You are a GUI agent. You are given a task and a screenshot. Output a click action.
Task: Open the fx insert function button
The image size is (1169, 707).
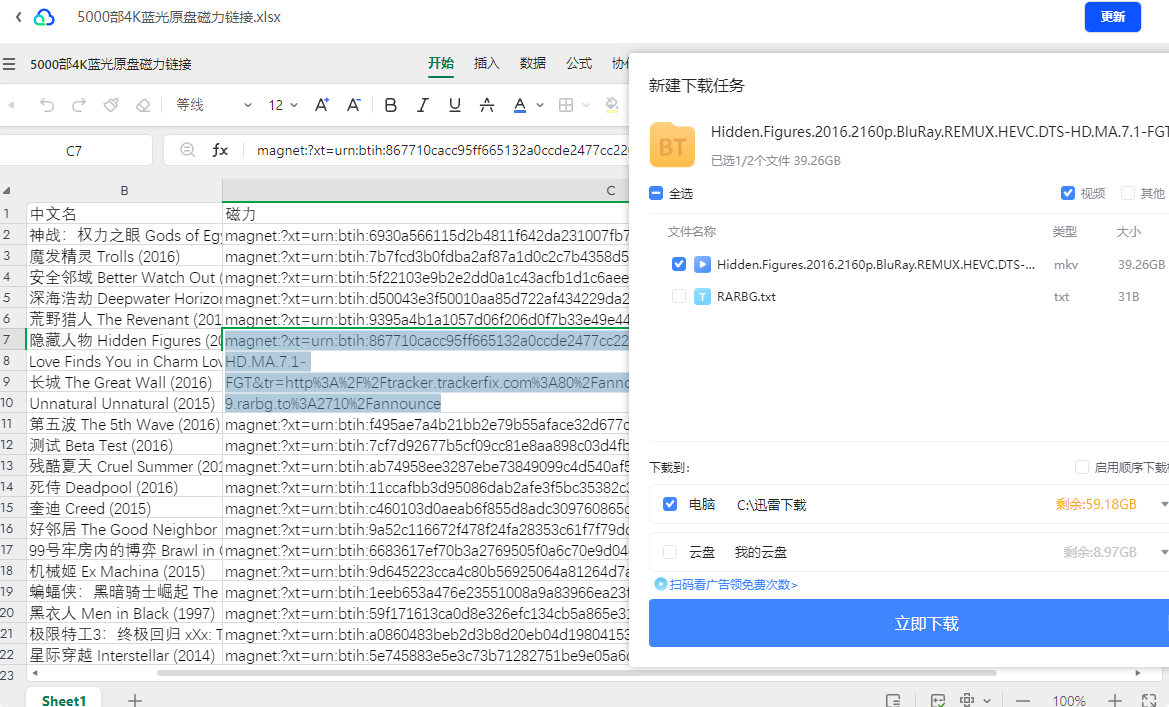click(x=220, y=150)
